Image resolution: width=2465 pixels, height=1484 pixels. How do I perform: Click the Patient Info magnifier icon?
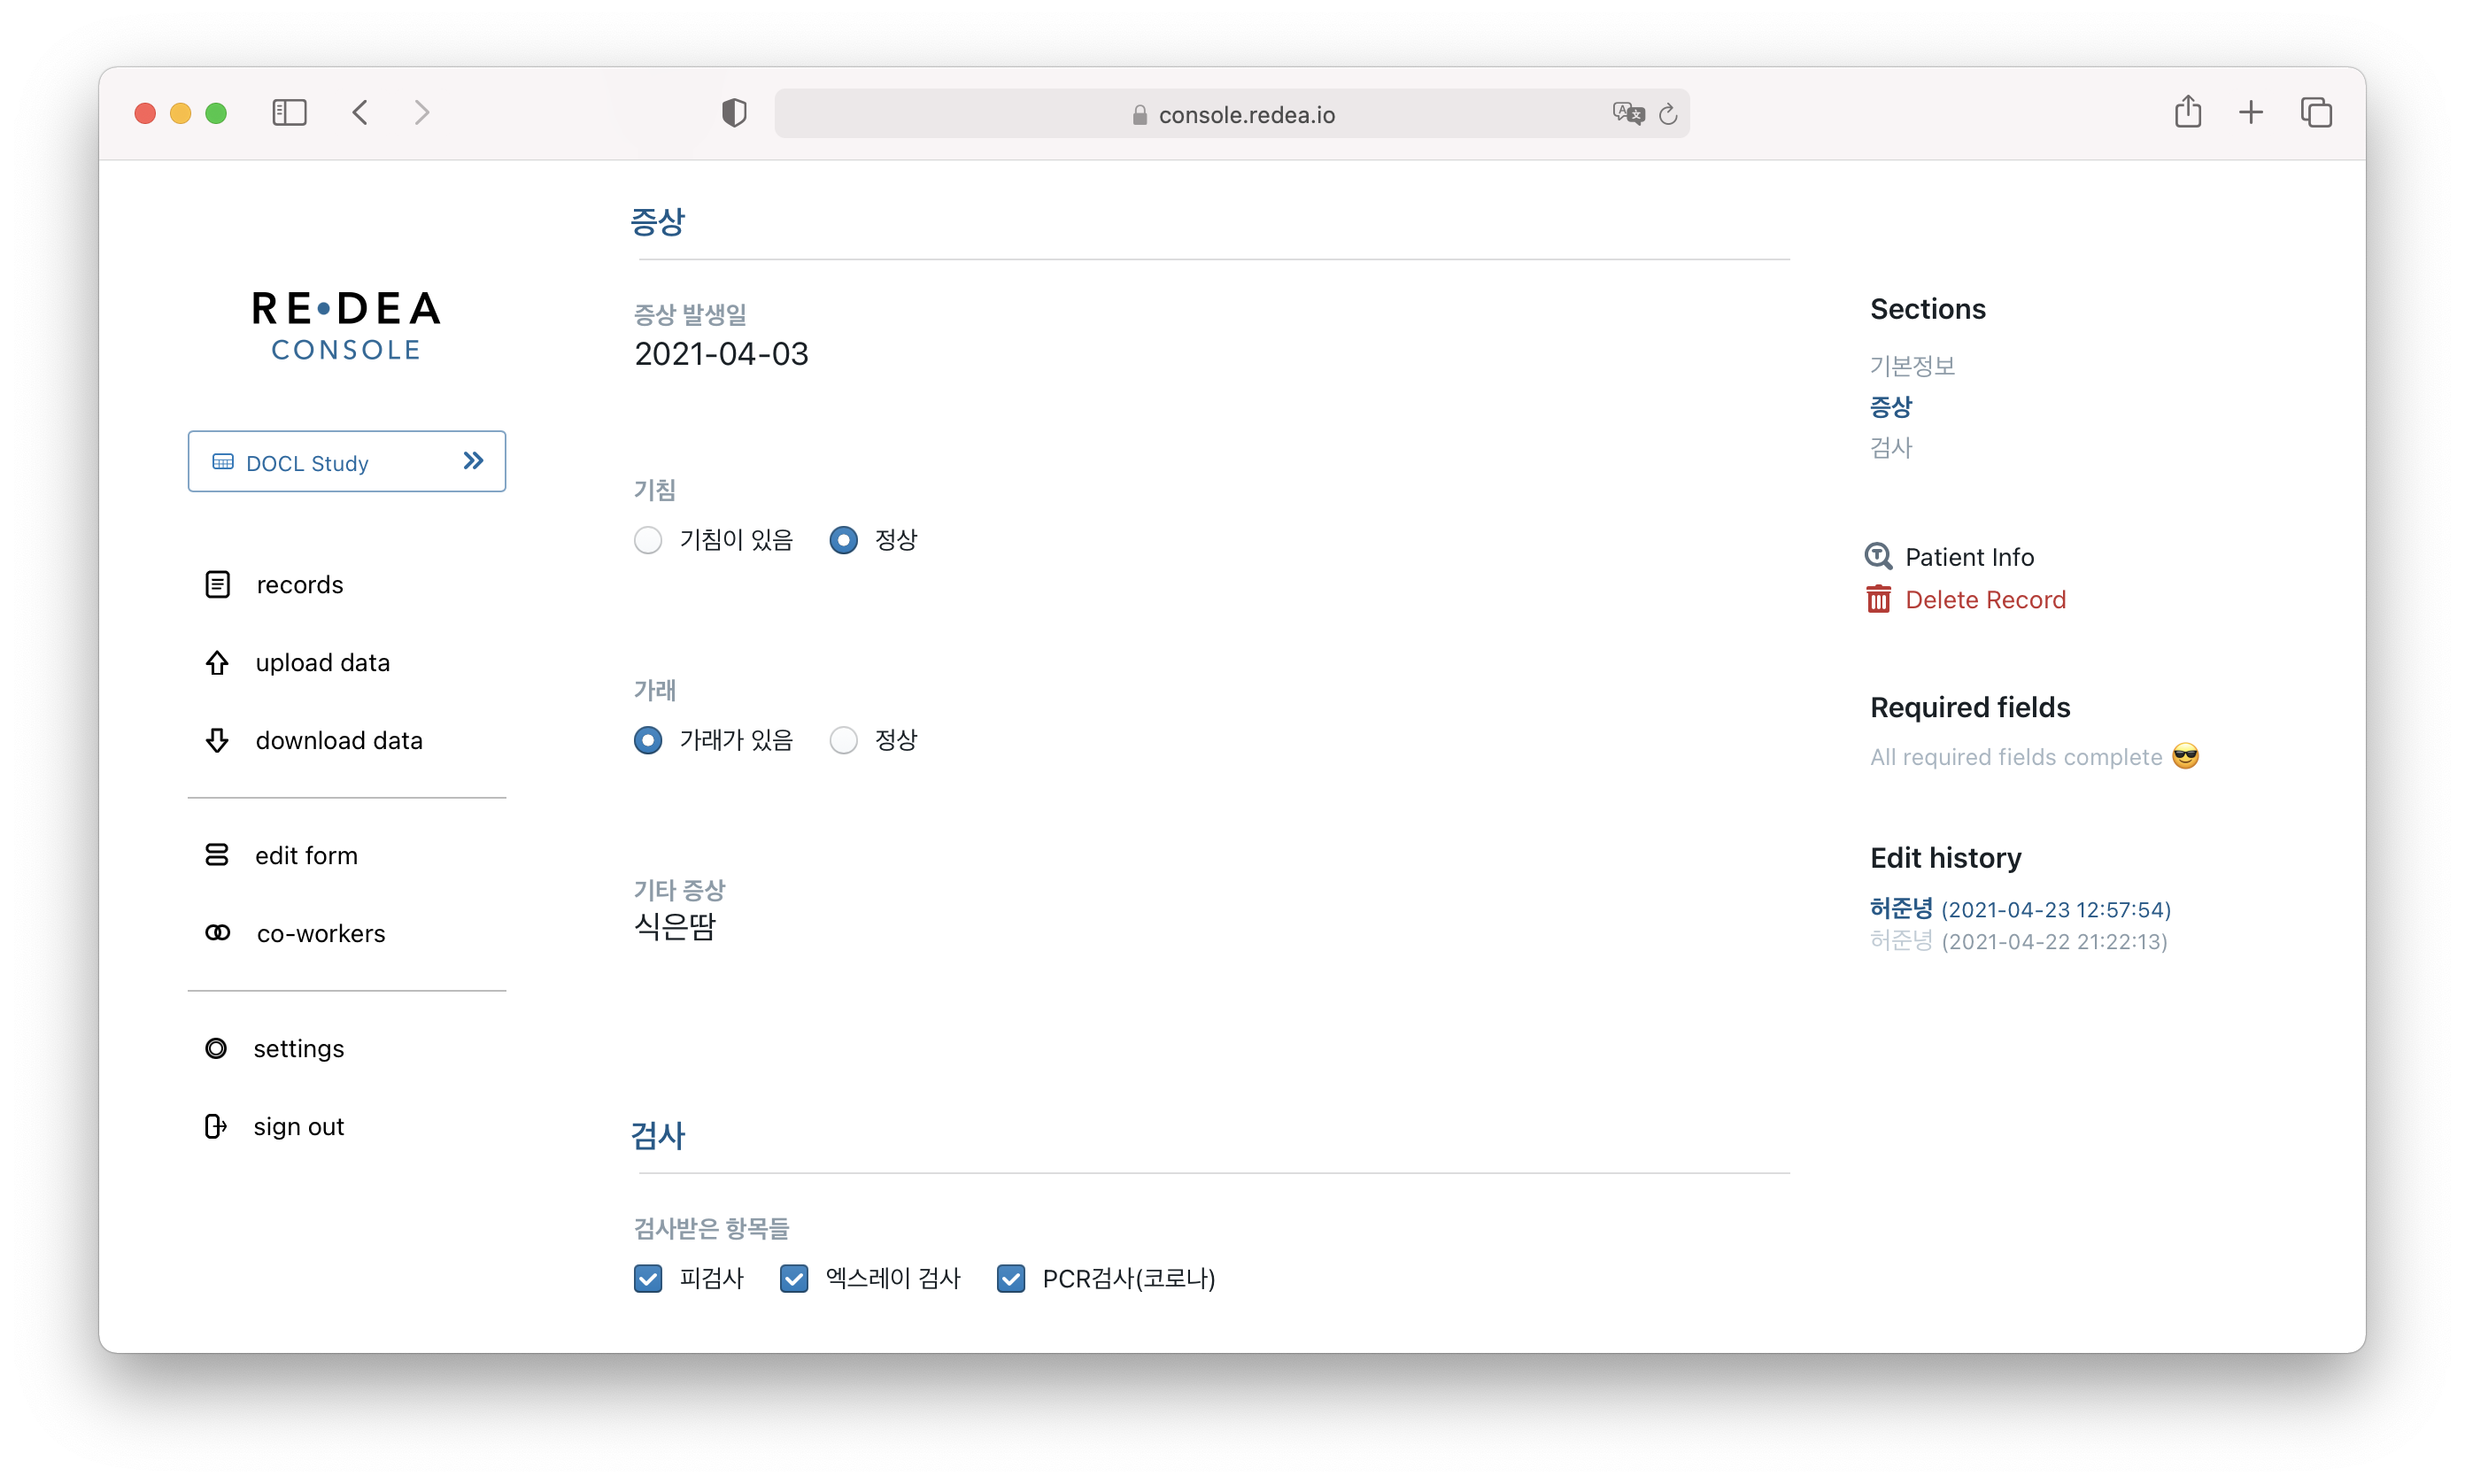point(1878,557)
